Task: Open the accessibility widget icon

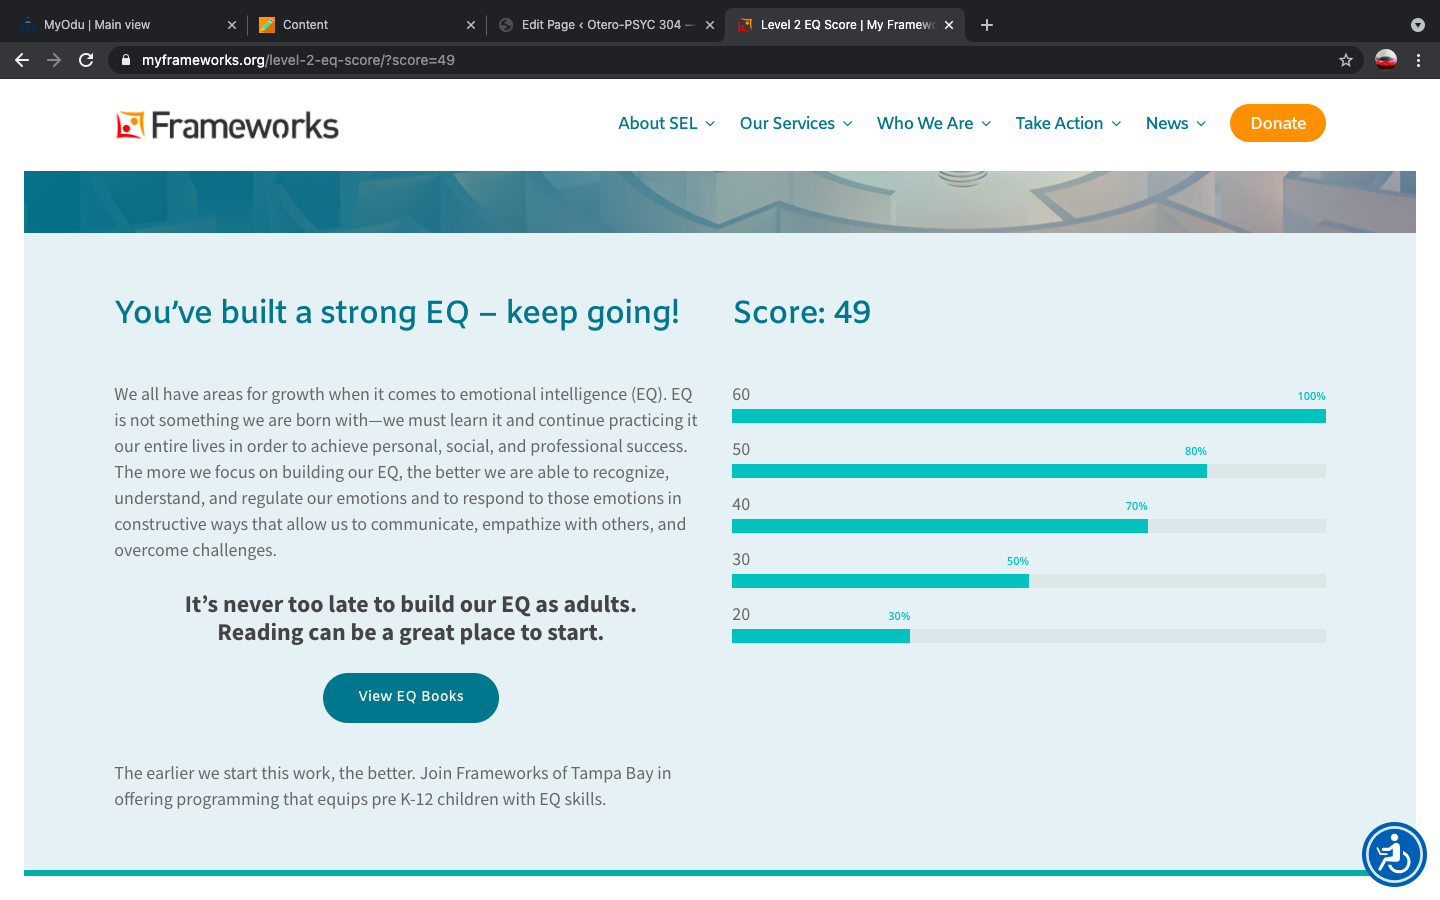Action: pos(1394,854)
